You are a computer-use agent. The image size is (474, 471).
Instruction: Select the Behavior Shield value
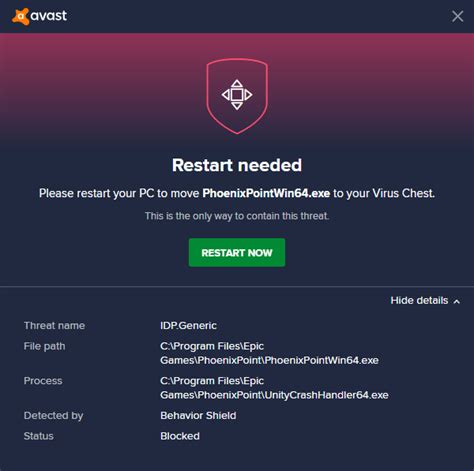tap(198, 416)
